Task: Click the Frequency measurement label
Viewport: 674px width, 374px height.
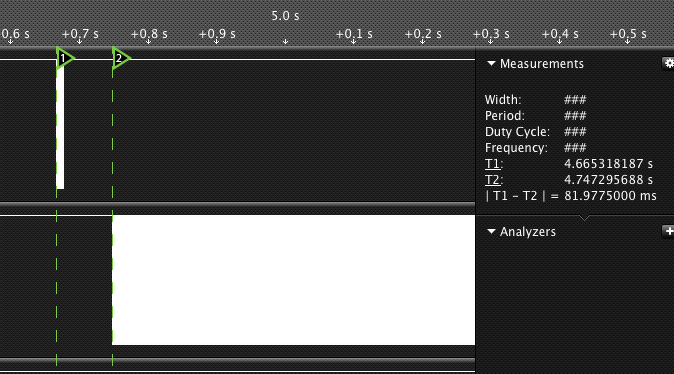Action: point(516,148)
